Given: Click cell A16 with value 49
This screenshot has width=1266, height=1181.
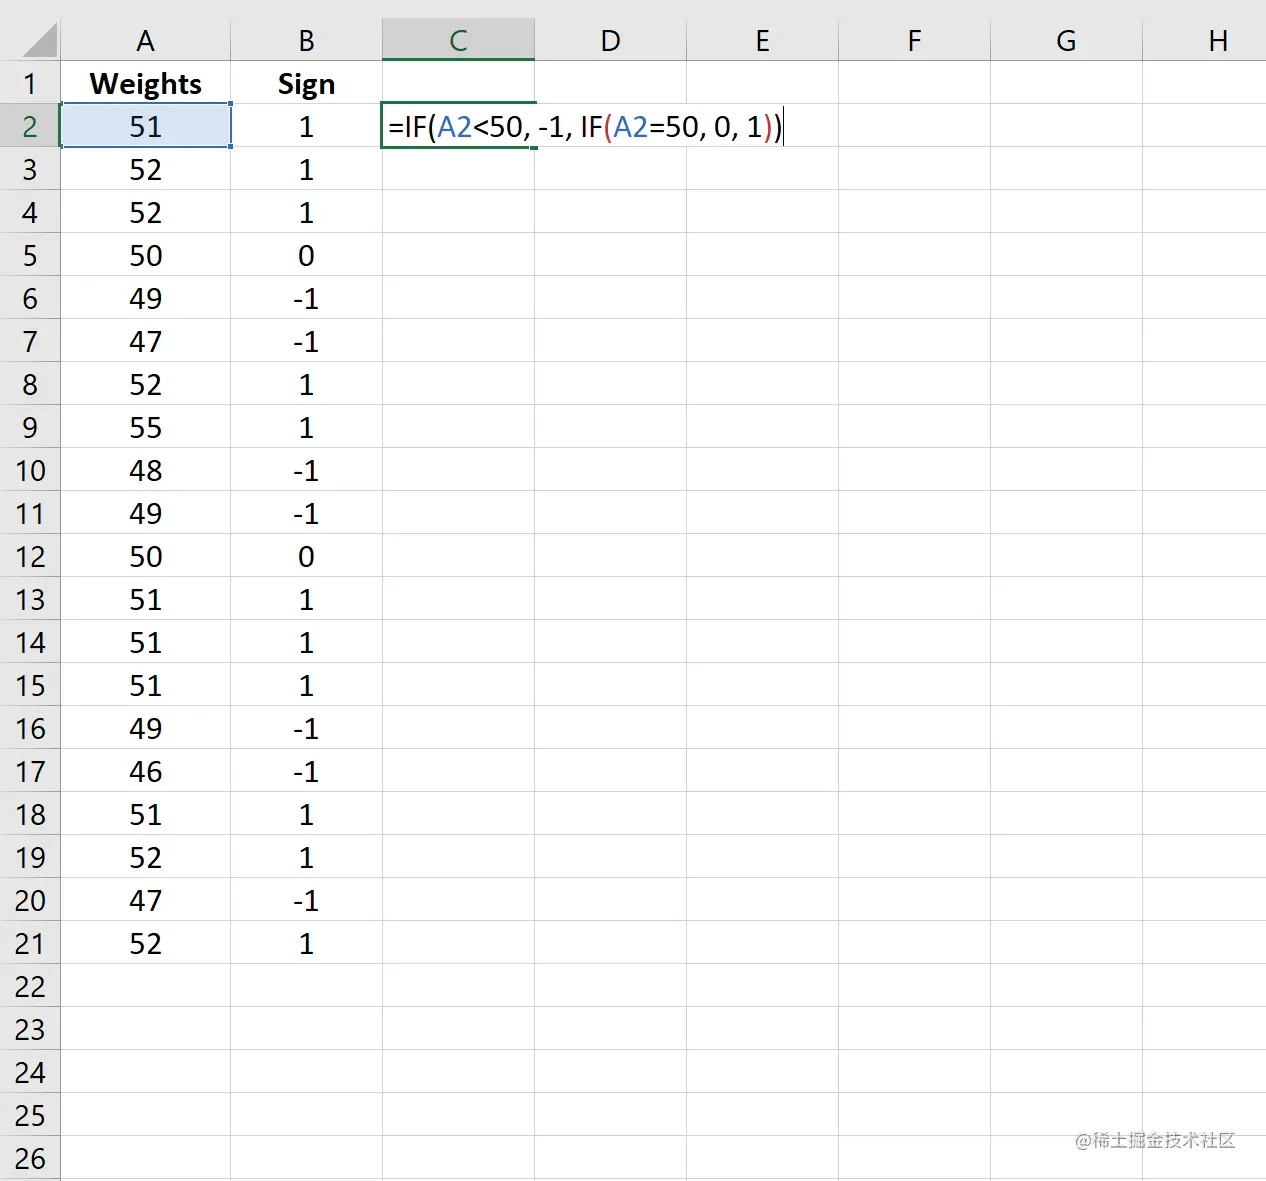Looking at the screenshot, I should [x=146, y=728].
